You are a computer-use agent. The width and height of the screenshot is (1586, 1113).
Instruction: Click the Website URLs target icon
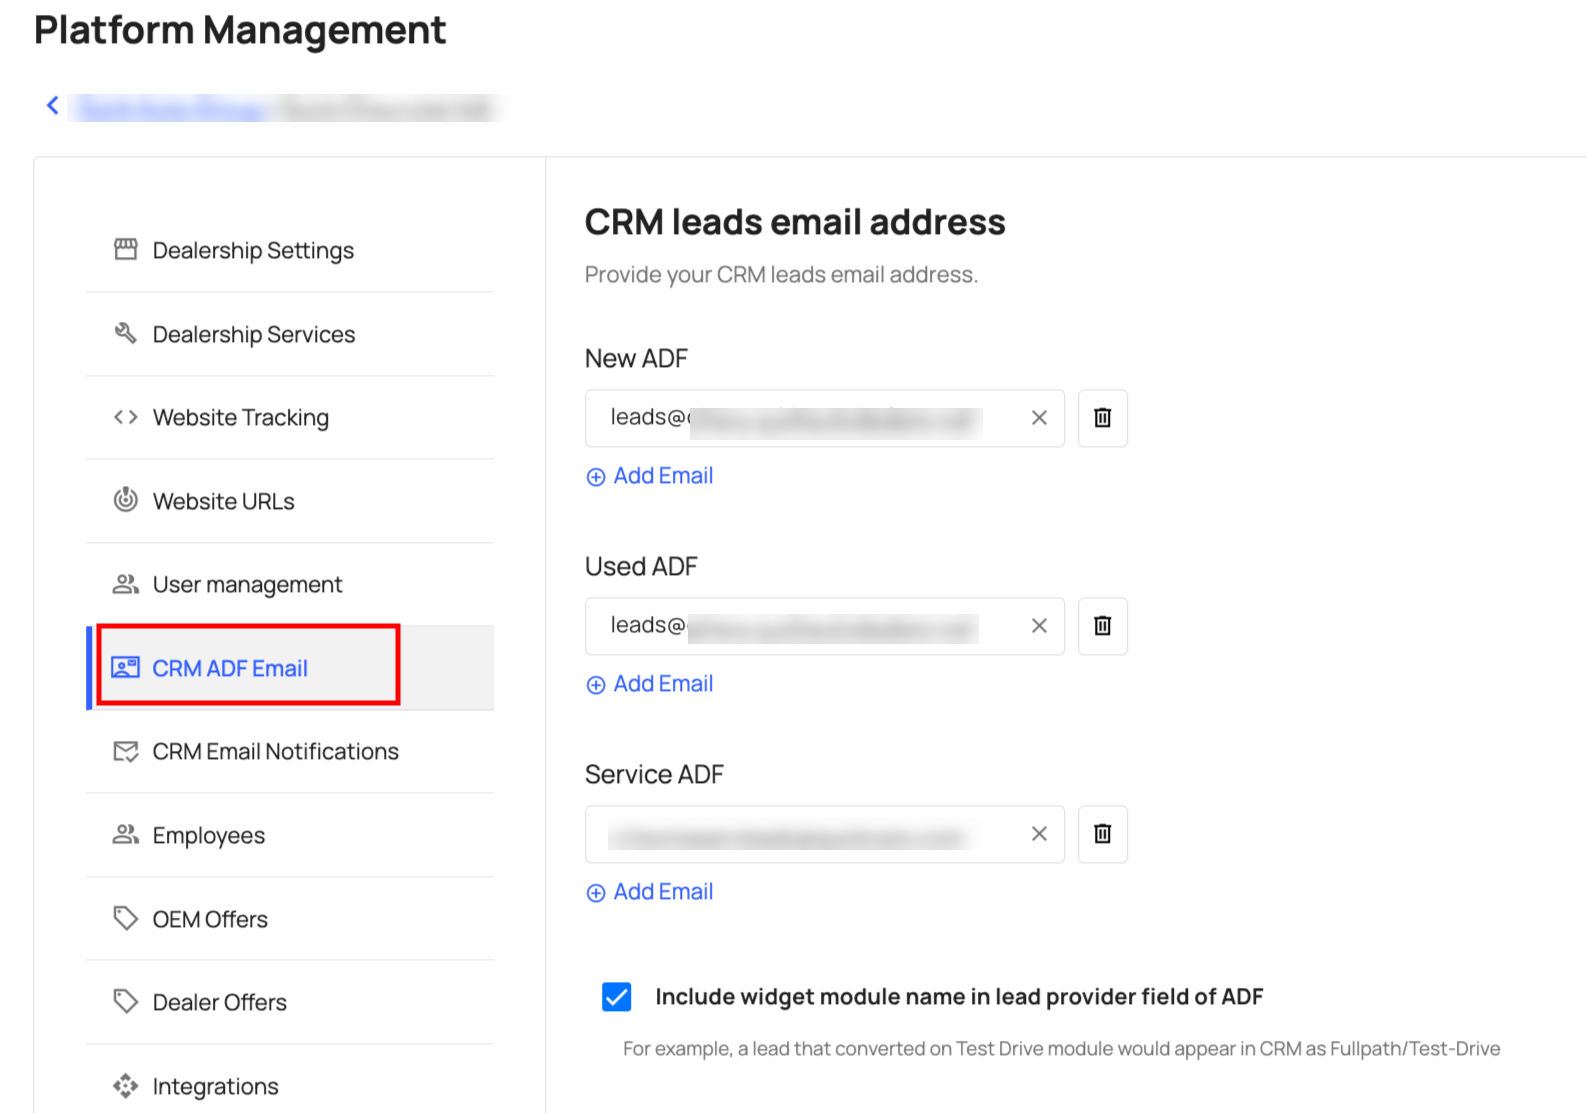pos(125,499)
